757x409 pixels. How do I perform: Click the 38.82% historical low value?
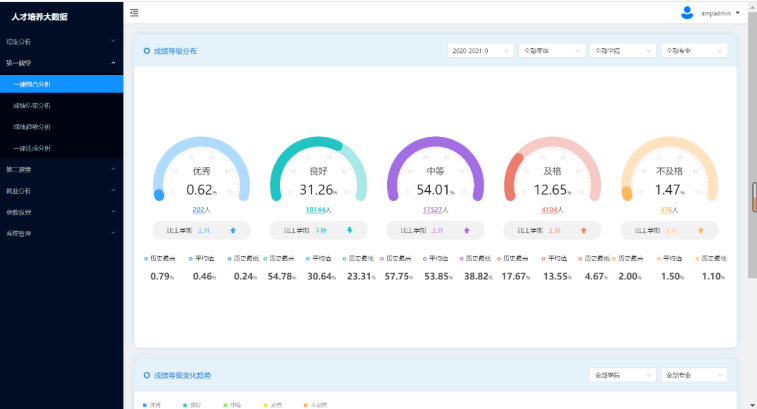(x=478, y=276)
